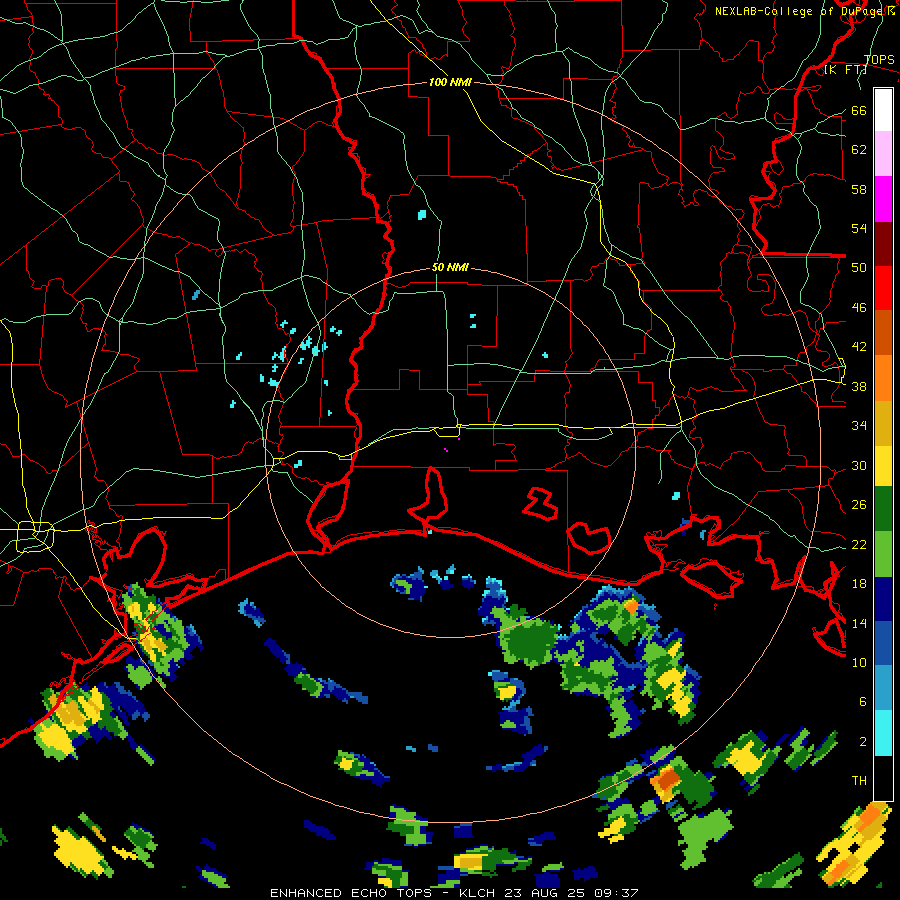This screenshot has width=900, height=900.
Task: Click the "26" legend value
Action: click(x=859, y=505)
